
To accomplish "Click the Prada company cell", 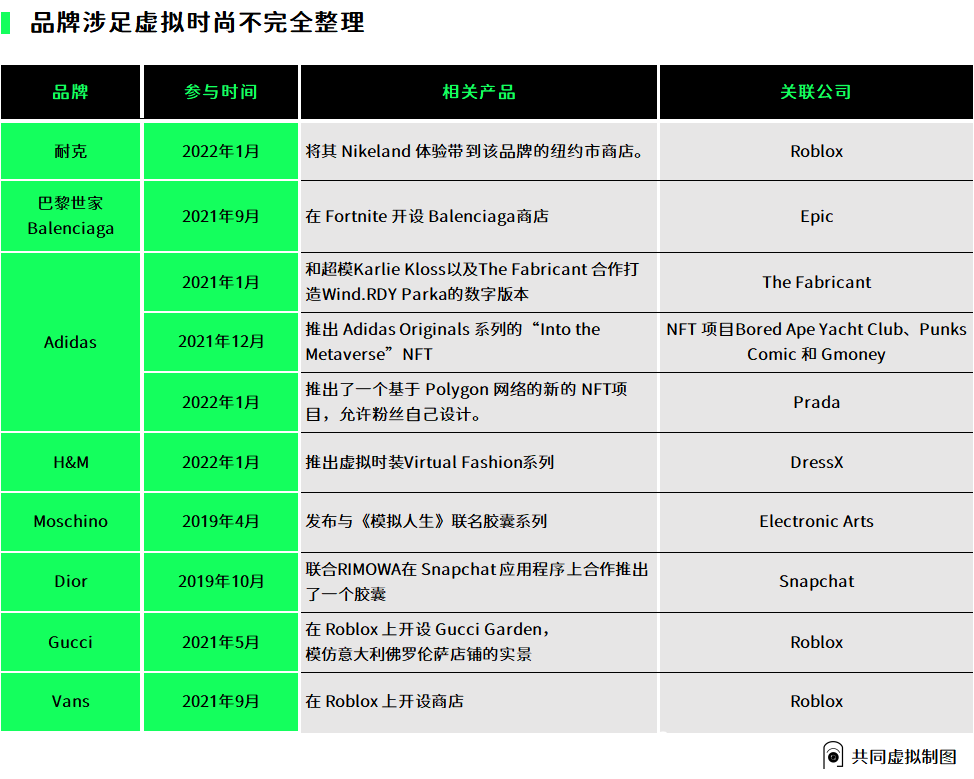I will 816,402.
